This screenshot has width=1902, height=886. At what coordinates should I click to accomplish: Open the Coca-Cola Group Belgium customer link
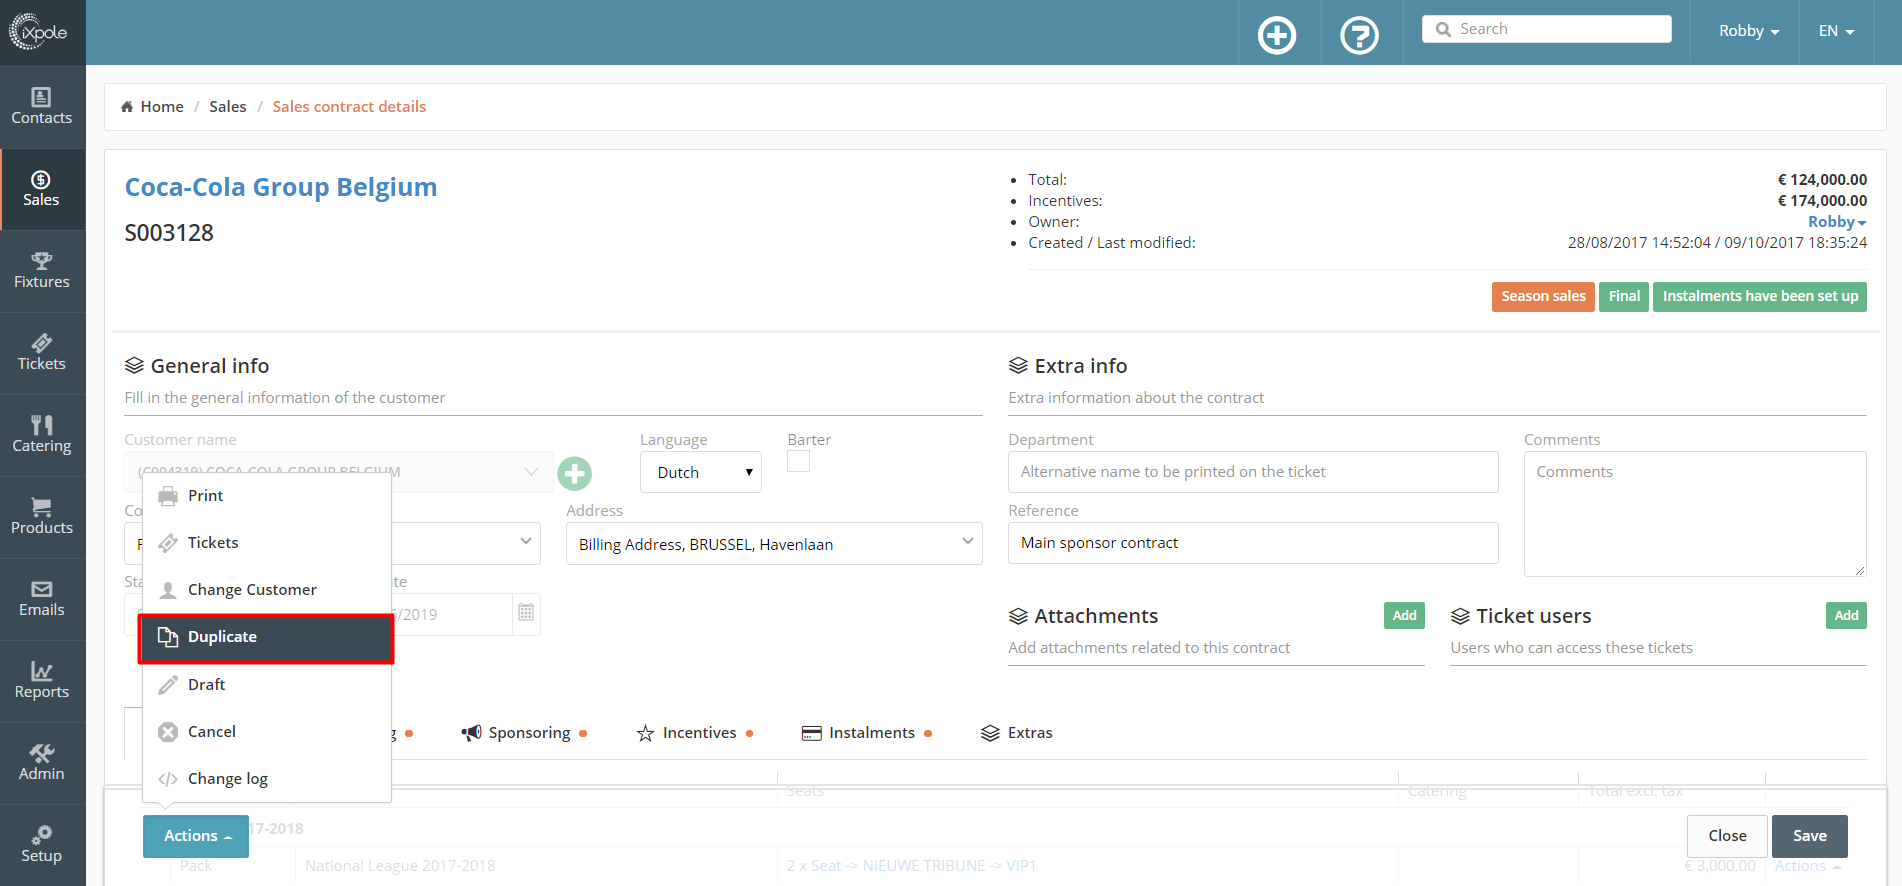point(281,187)
